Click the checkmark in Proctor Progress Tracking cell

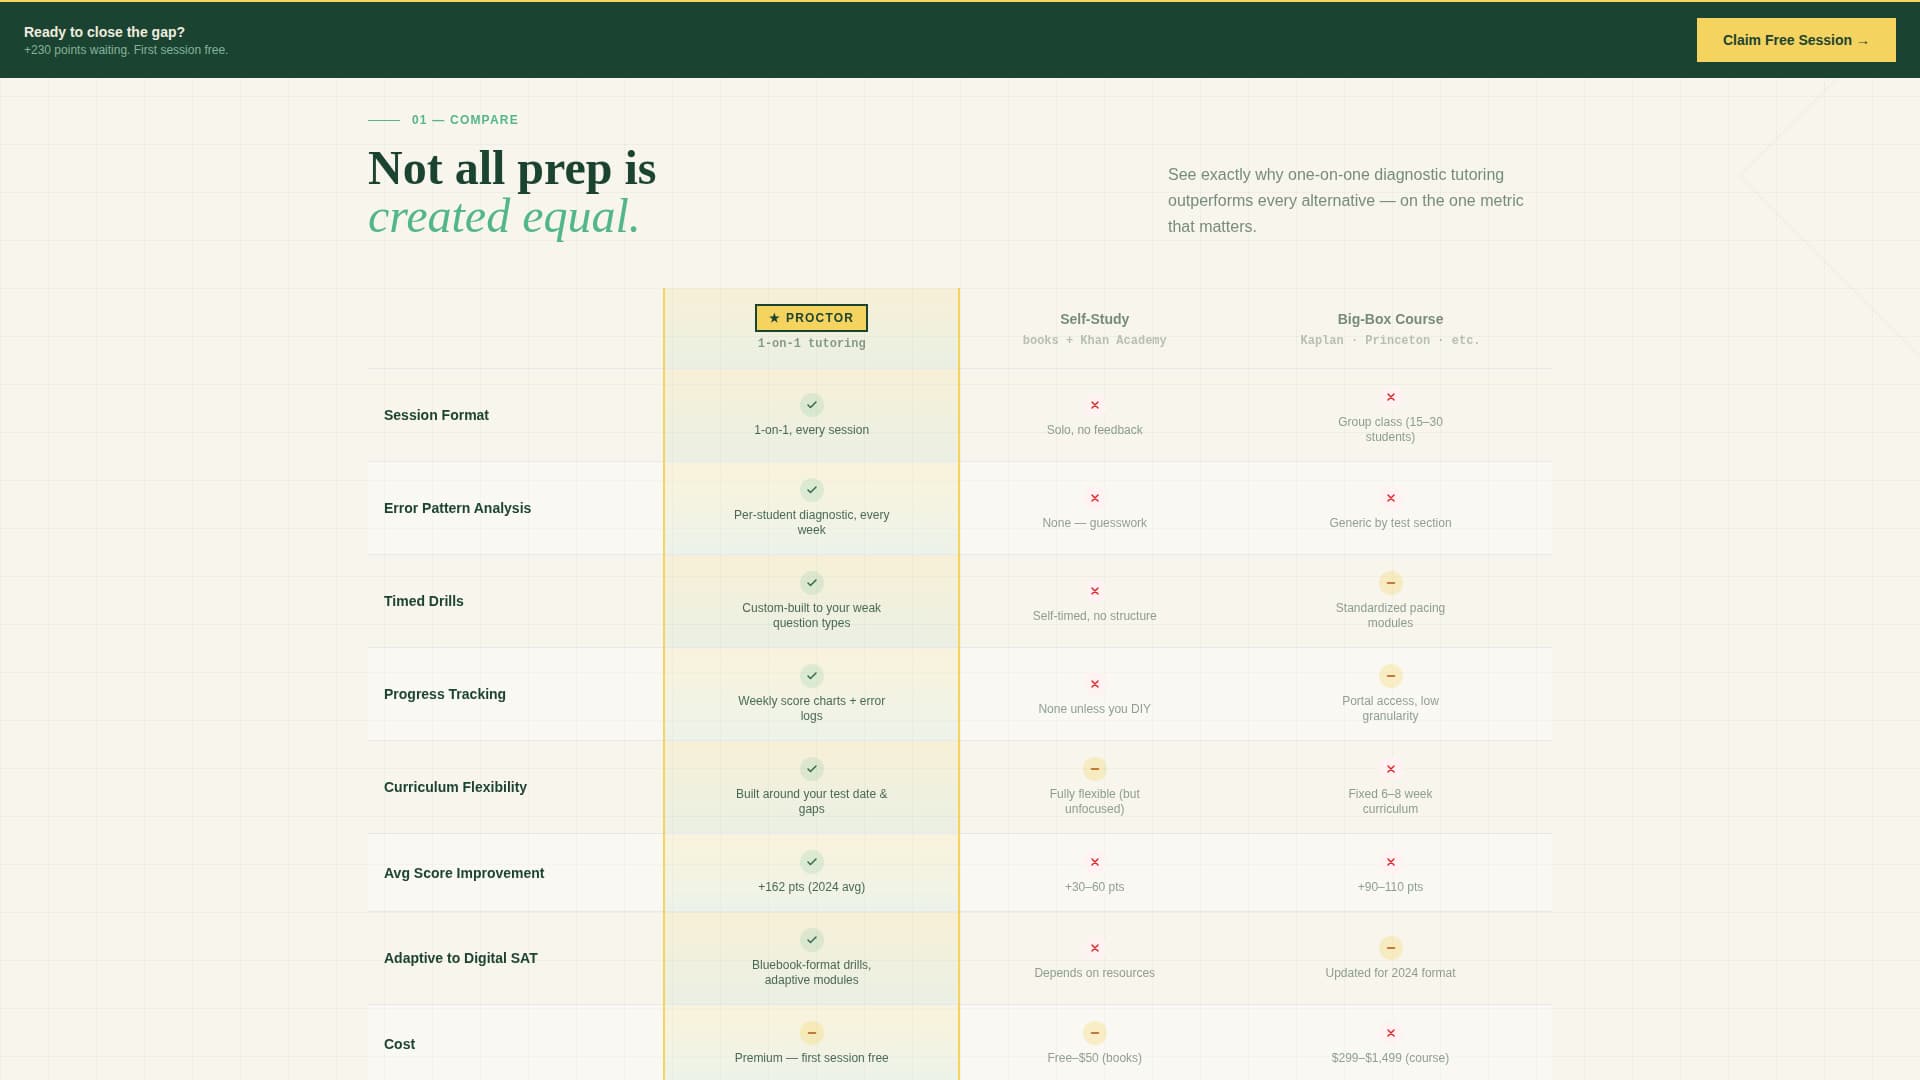click(812, 676)
